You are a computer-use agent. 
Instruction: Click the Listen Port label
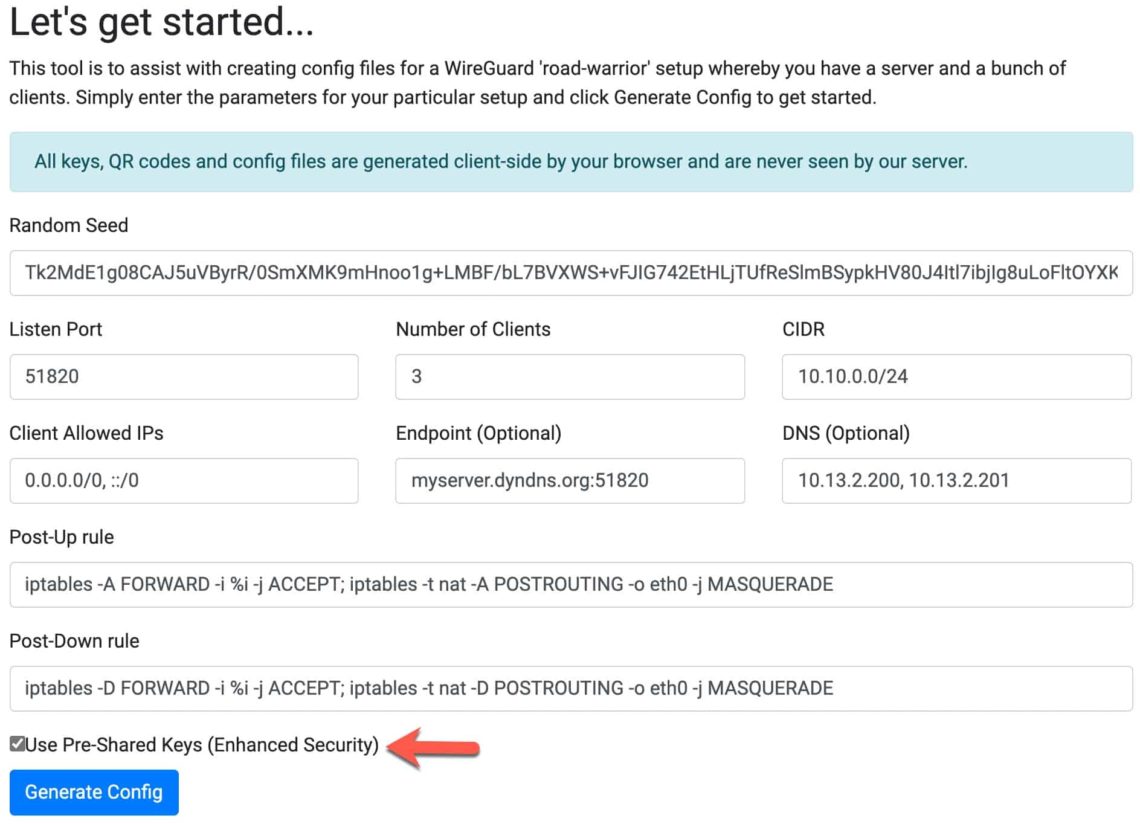57,329
